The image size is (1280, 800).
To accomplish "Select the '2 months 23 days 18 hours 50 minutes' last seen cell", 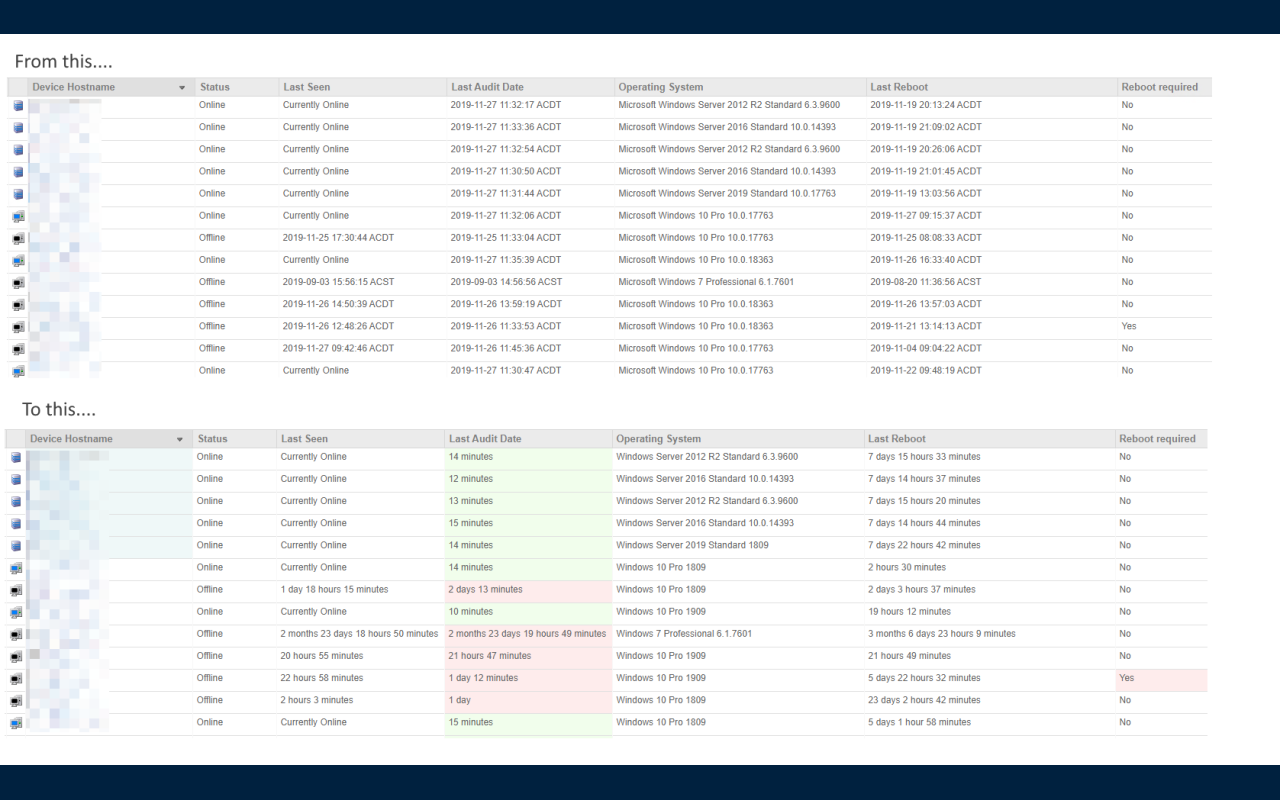I will (x=360, y=634).
